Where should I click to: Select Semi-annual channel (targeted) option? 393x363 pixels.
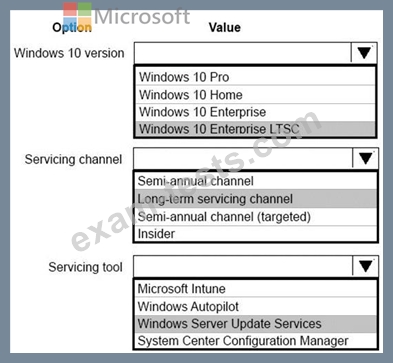[x=256, y=217]
